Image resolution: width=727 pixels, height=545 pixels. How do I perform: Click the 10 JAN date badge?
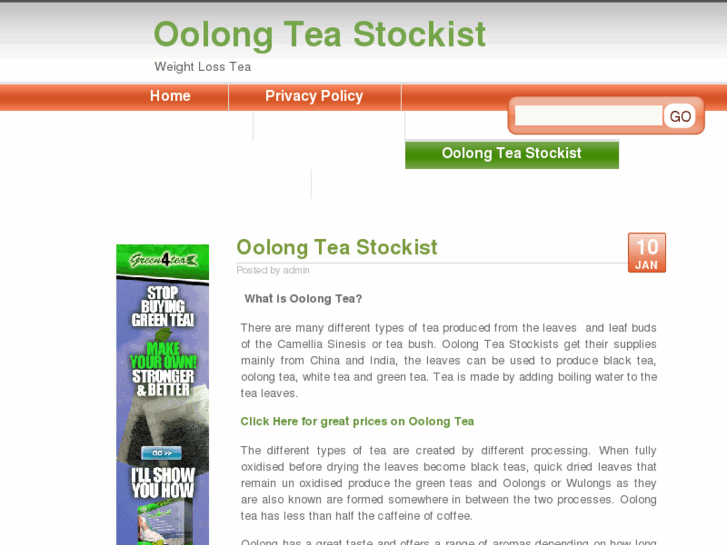pos(647,253)
